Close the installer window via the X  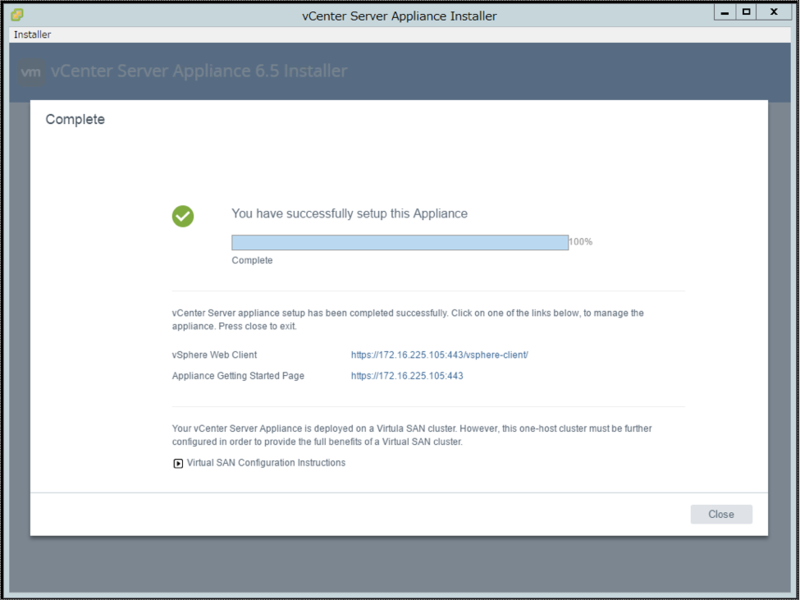[774, 12]
